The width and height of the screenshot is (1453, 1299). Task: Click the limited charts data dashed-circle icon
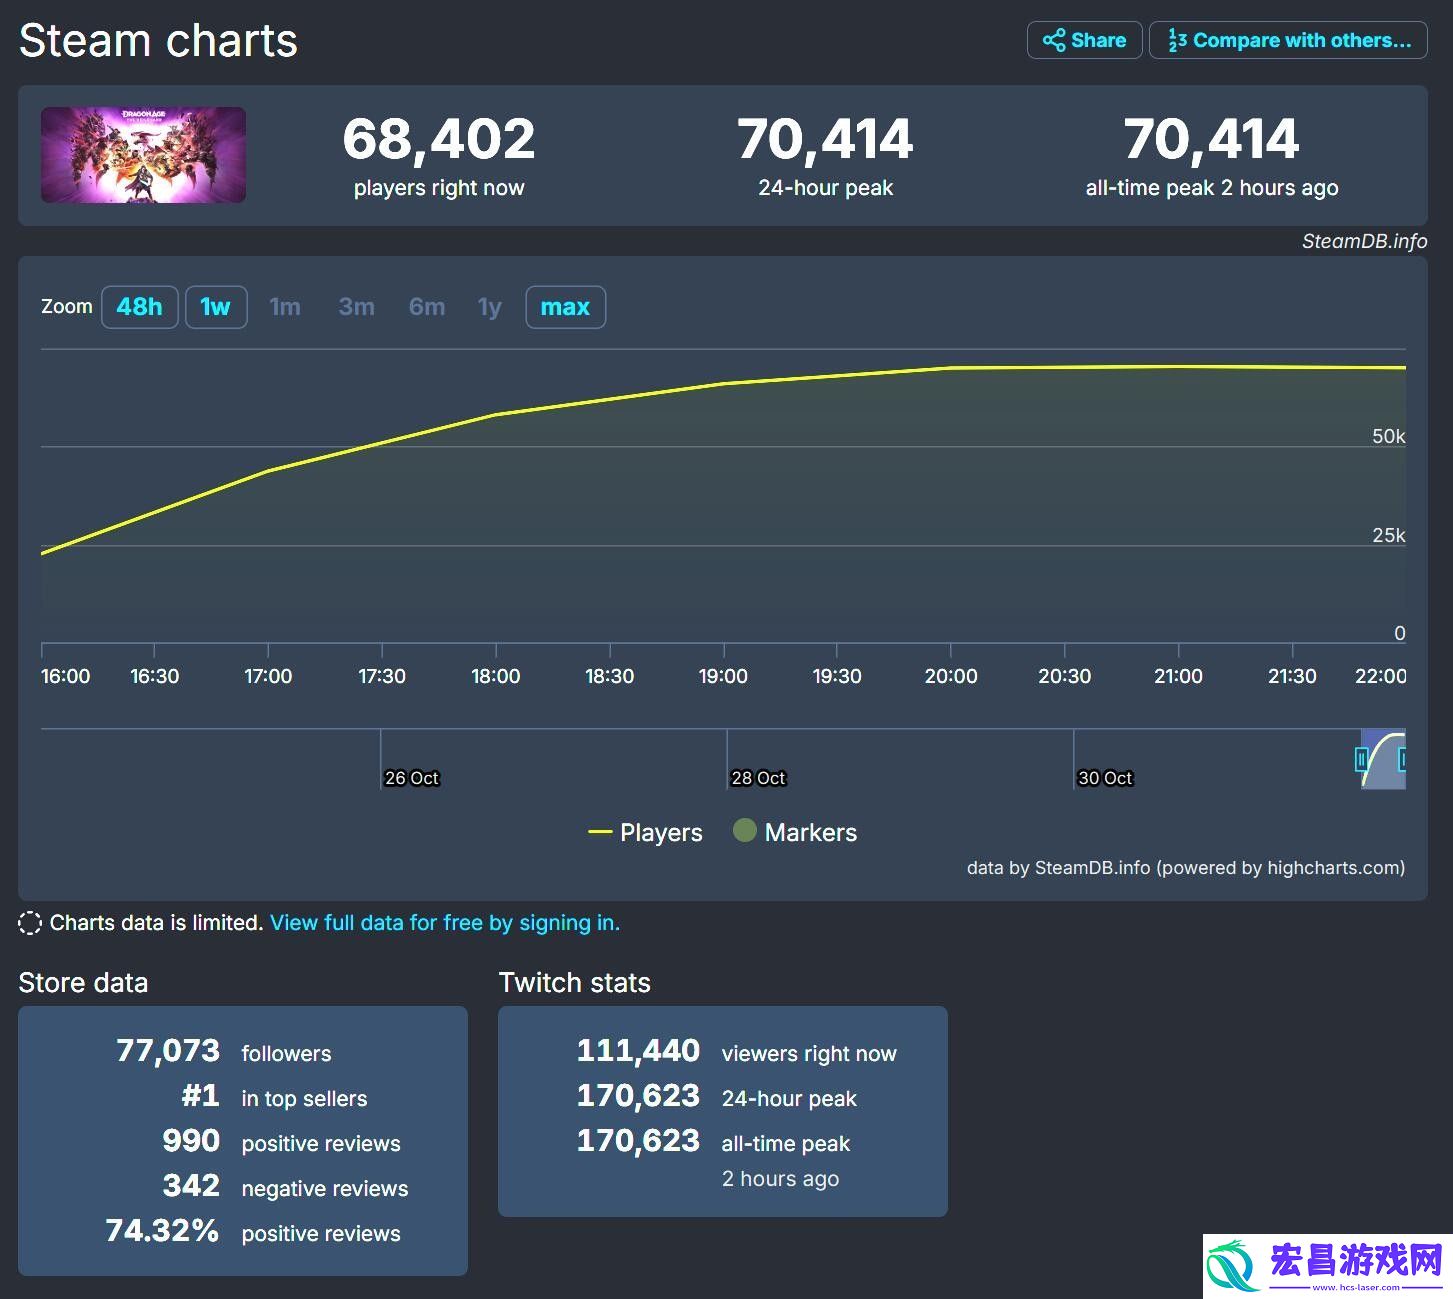pyautogui.click(x=30, y=923)
